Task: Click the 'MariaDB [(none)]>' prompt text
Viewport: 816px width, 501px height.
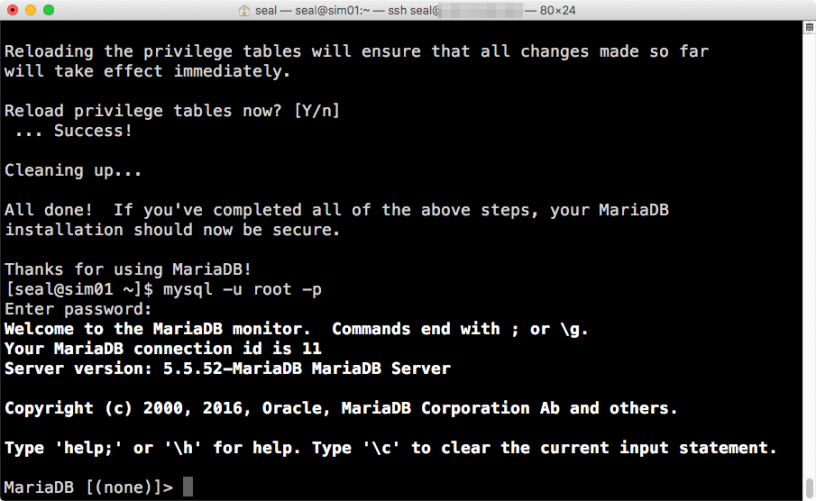Action: tap(88, 487)
